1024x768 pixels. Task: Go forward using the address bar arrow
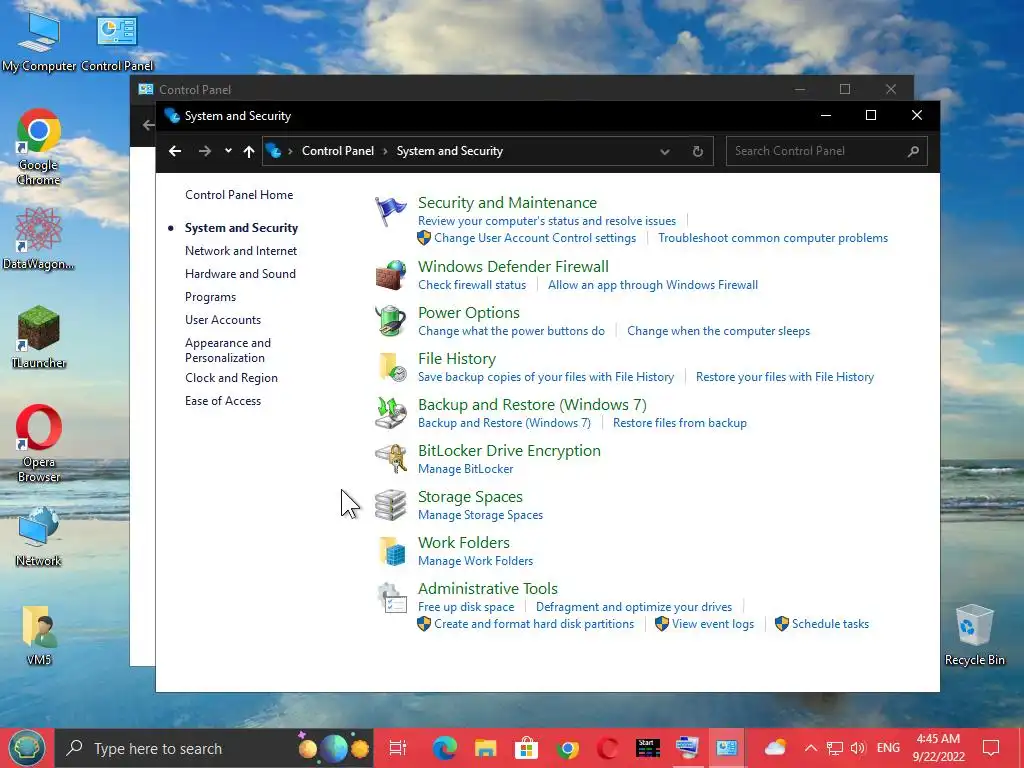(205, 151)
